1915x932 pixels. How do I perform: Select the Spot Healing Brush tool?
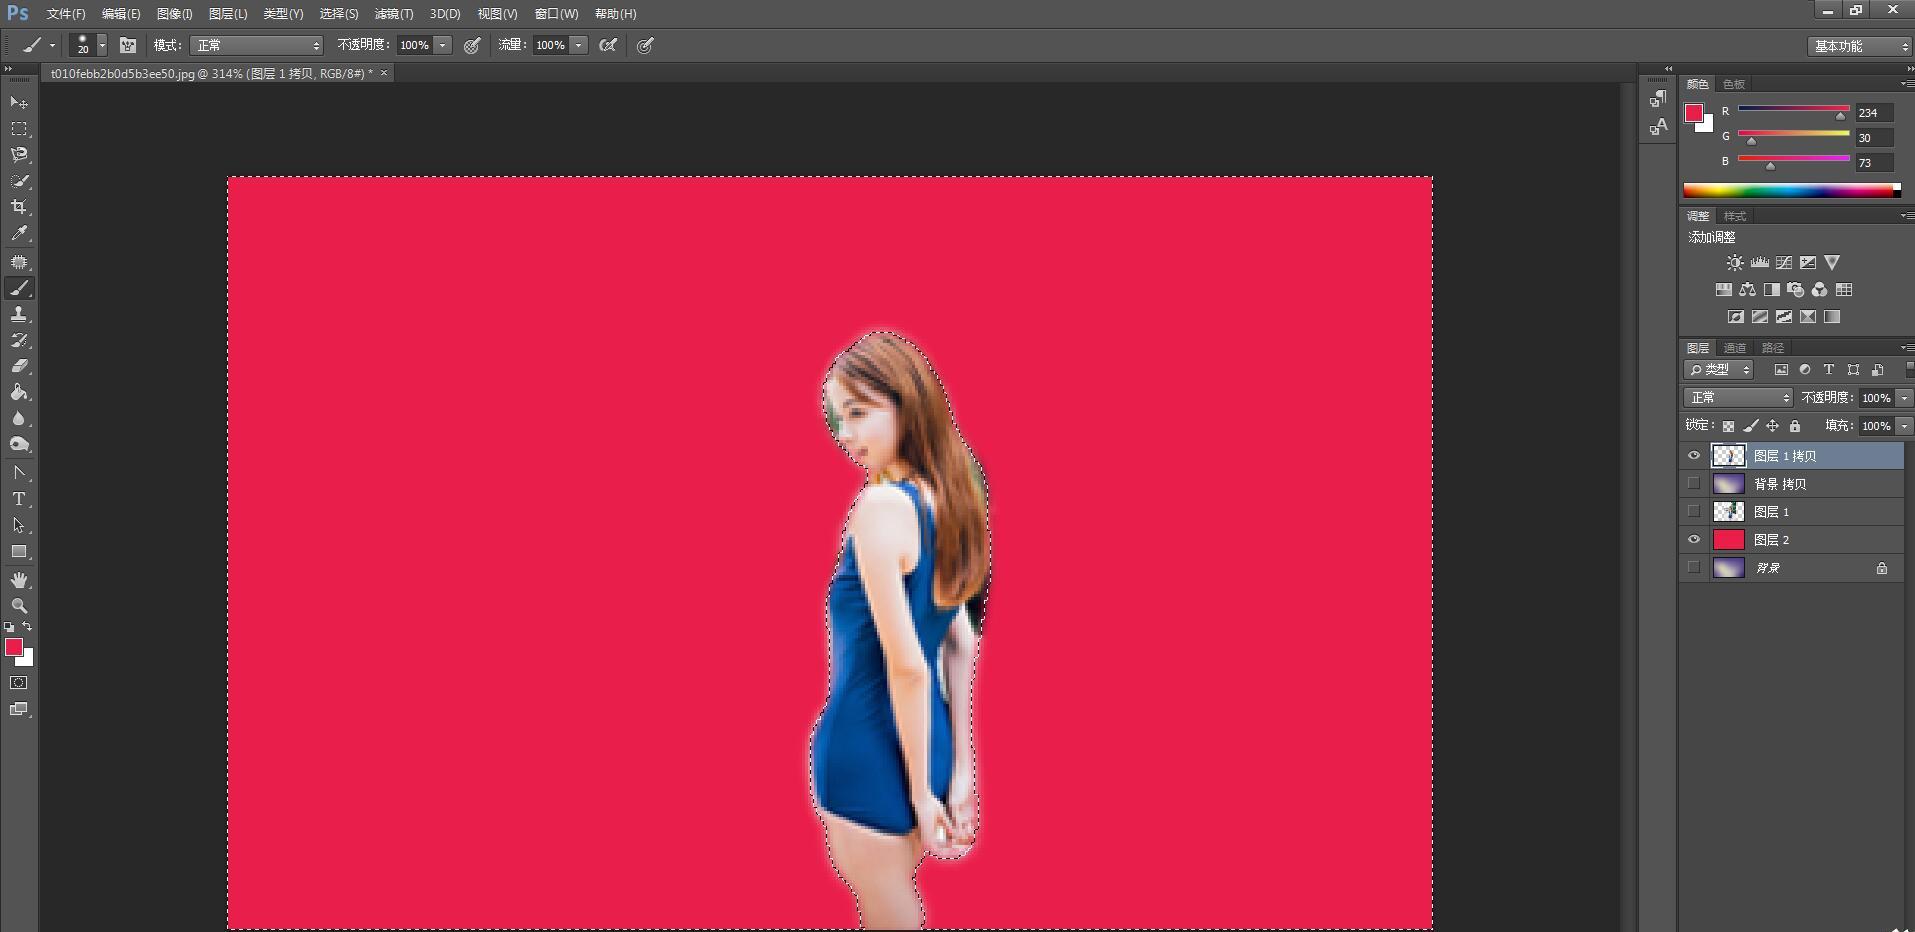pyautogui.click(x=19, y=262)
